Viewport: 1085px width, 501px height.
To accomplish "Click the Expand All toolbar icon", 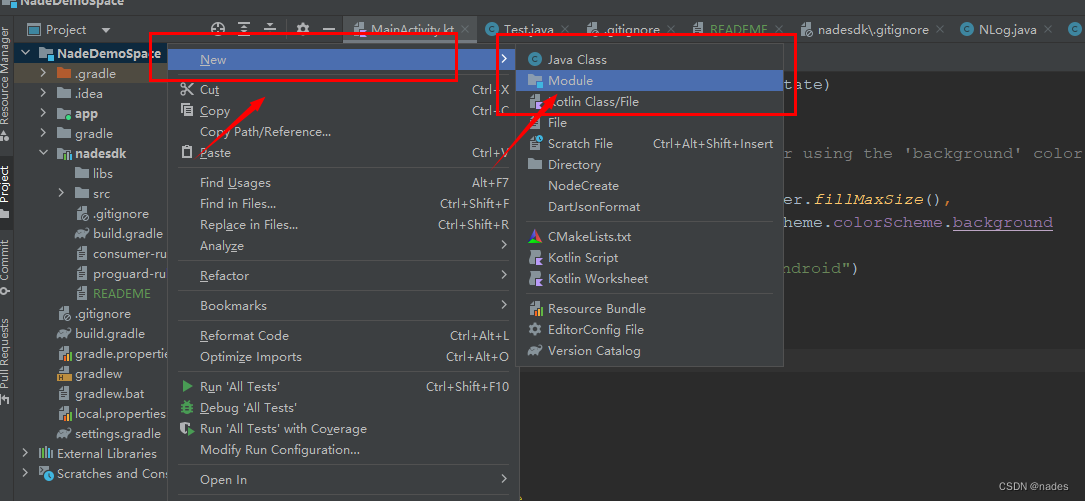I will 244,29.
